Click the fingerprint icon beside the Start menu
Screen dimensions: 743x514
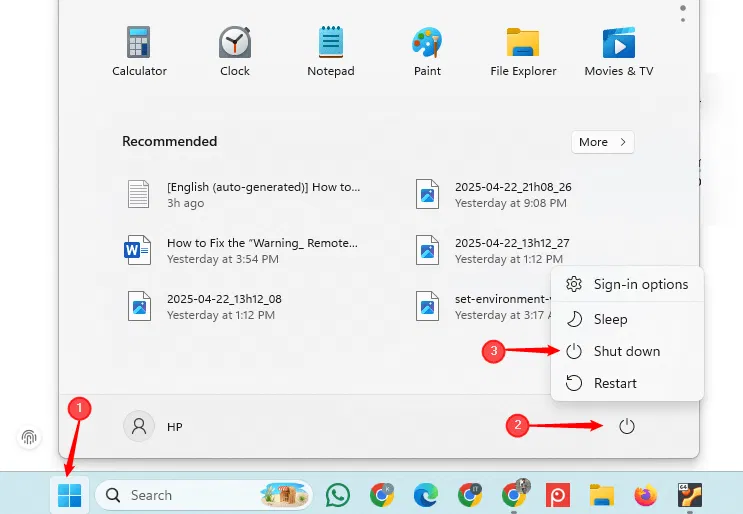pyautogui.click(x=29, y=437)
